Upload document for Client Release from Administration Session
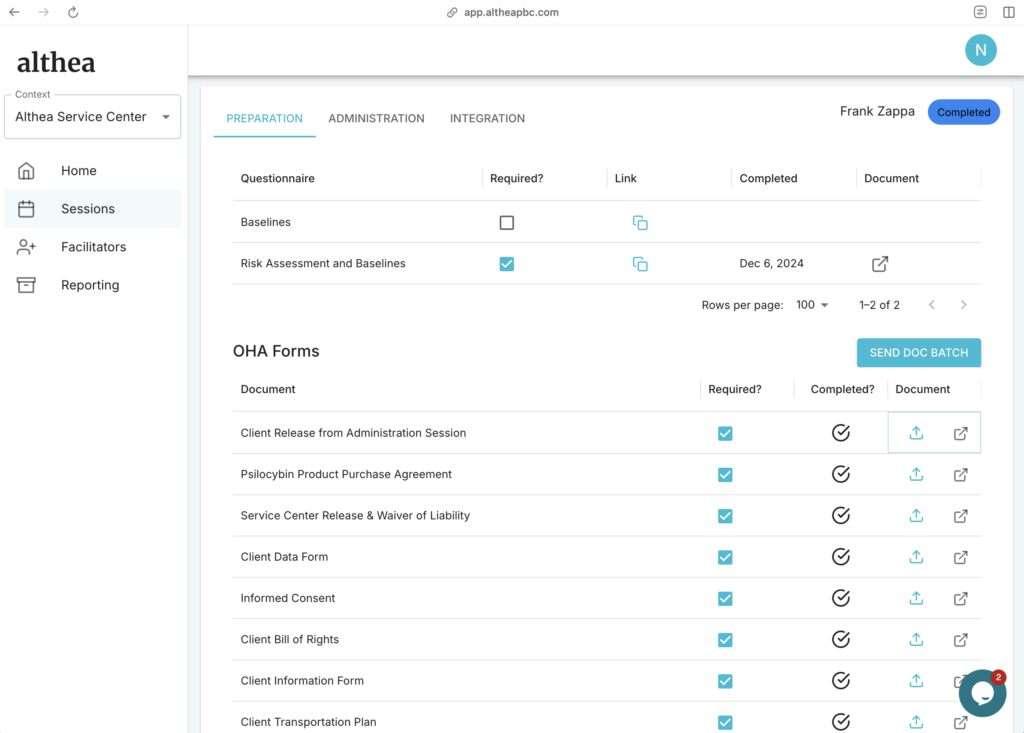The image size is (1024, 733). coord(916,433)
